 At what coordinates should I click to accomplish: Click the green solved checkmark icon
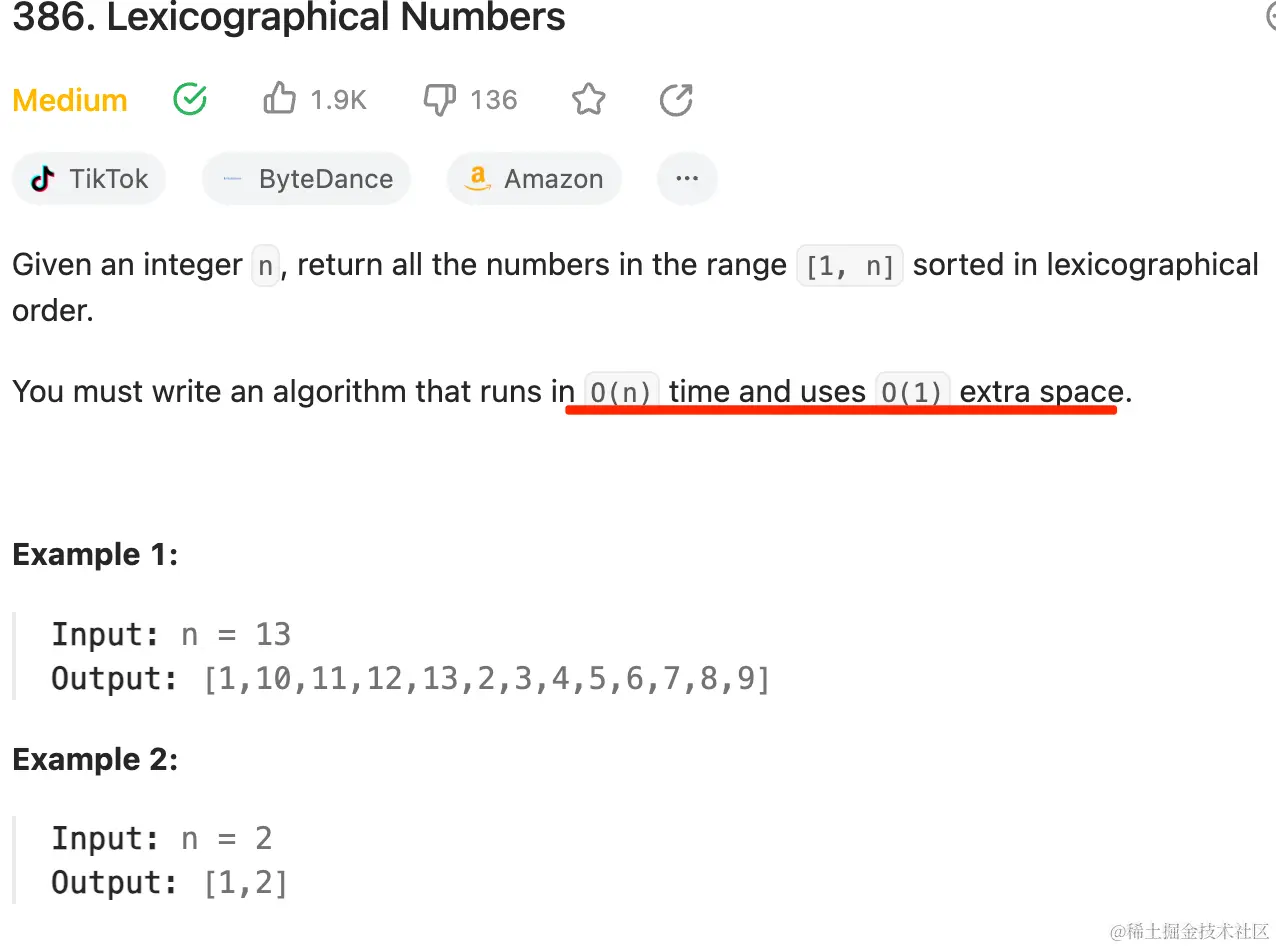tap(190, 99)
